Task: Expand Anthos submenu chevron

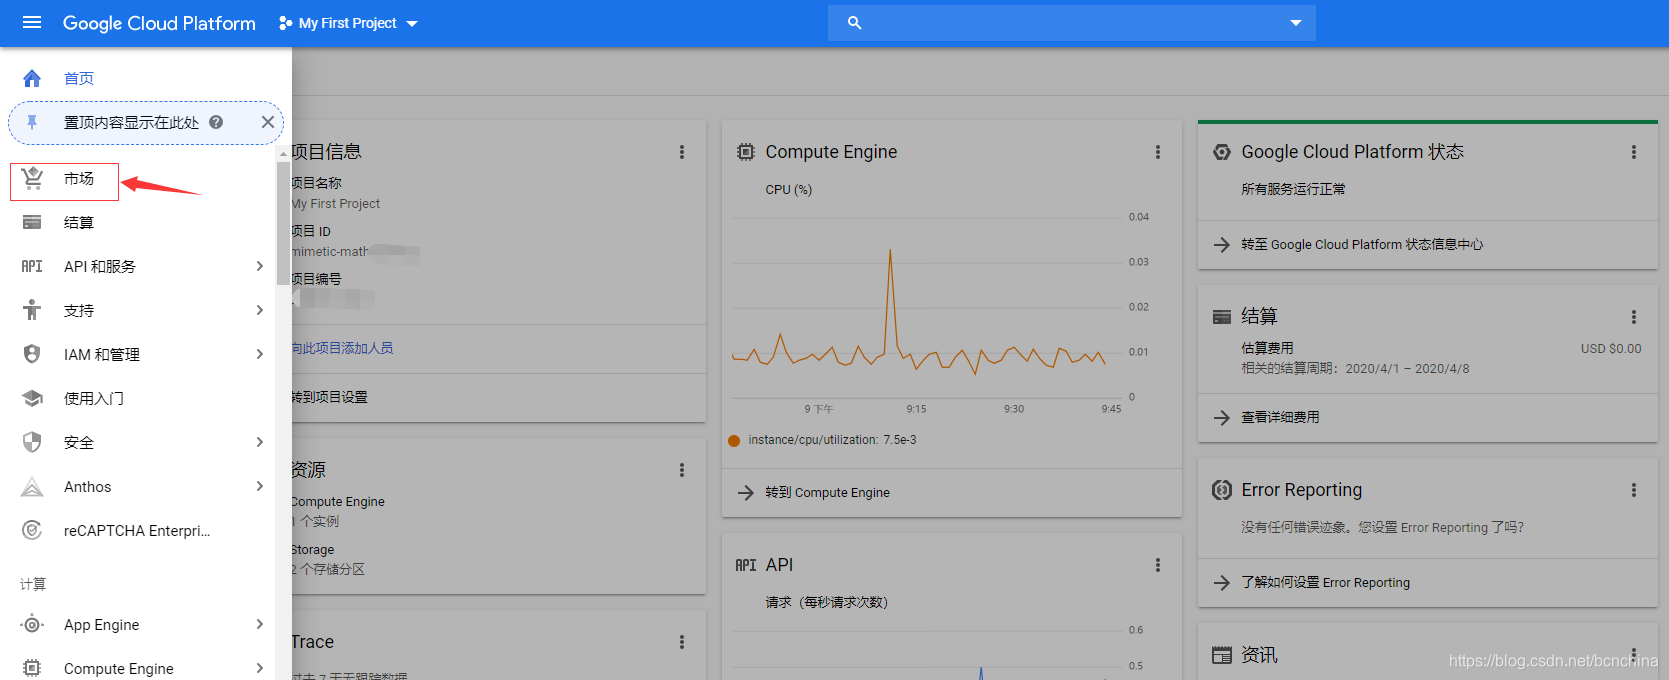Action: click(x=259, y=486)
